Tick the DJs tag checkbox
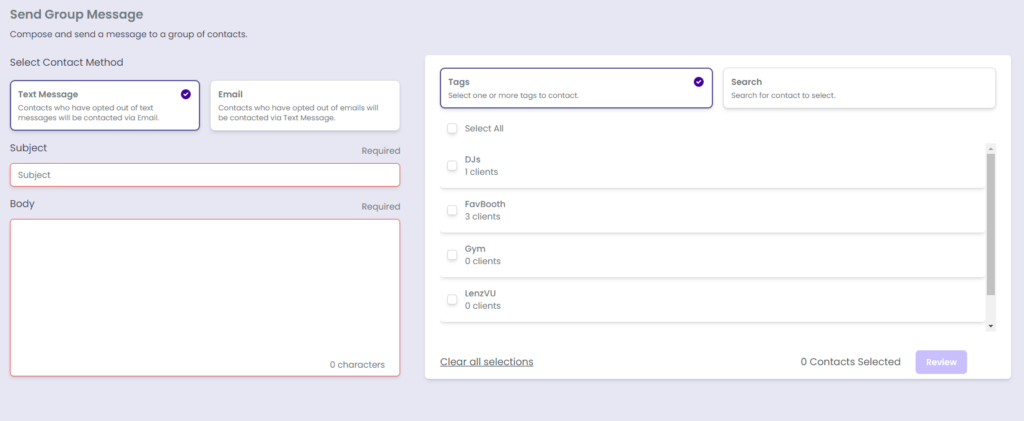Viewport: 1024px width, 421px height. point(452,166)
